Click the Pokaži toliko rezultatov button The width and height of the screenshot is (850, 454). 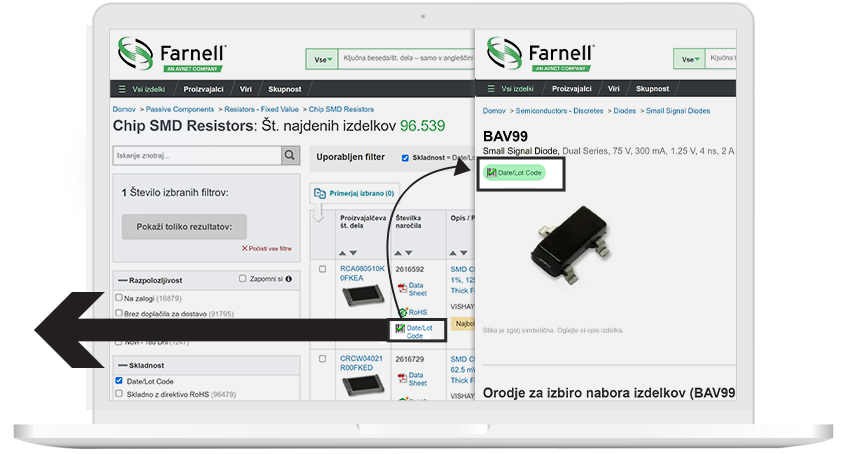click(x=184, y=227)
